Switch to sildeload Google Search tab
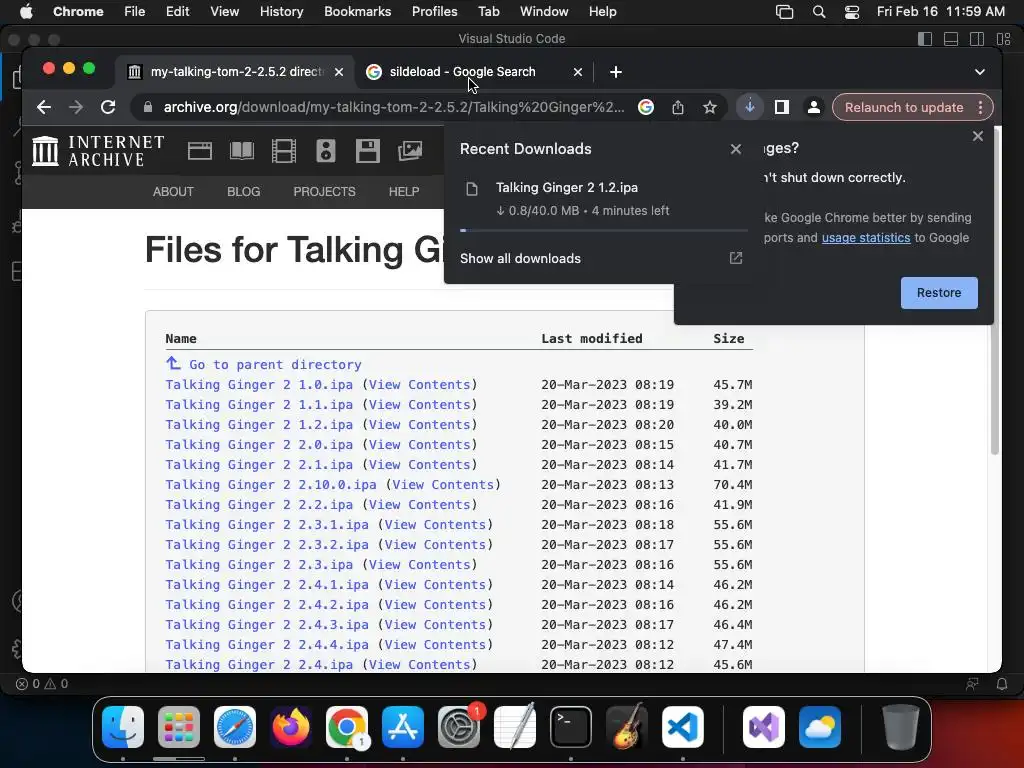The width and height of the screenshot is (1024, 768). click(464, 72)
